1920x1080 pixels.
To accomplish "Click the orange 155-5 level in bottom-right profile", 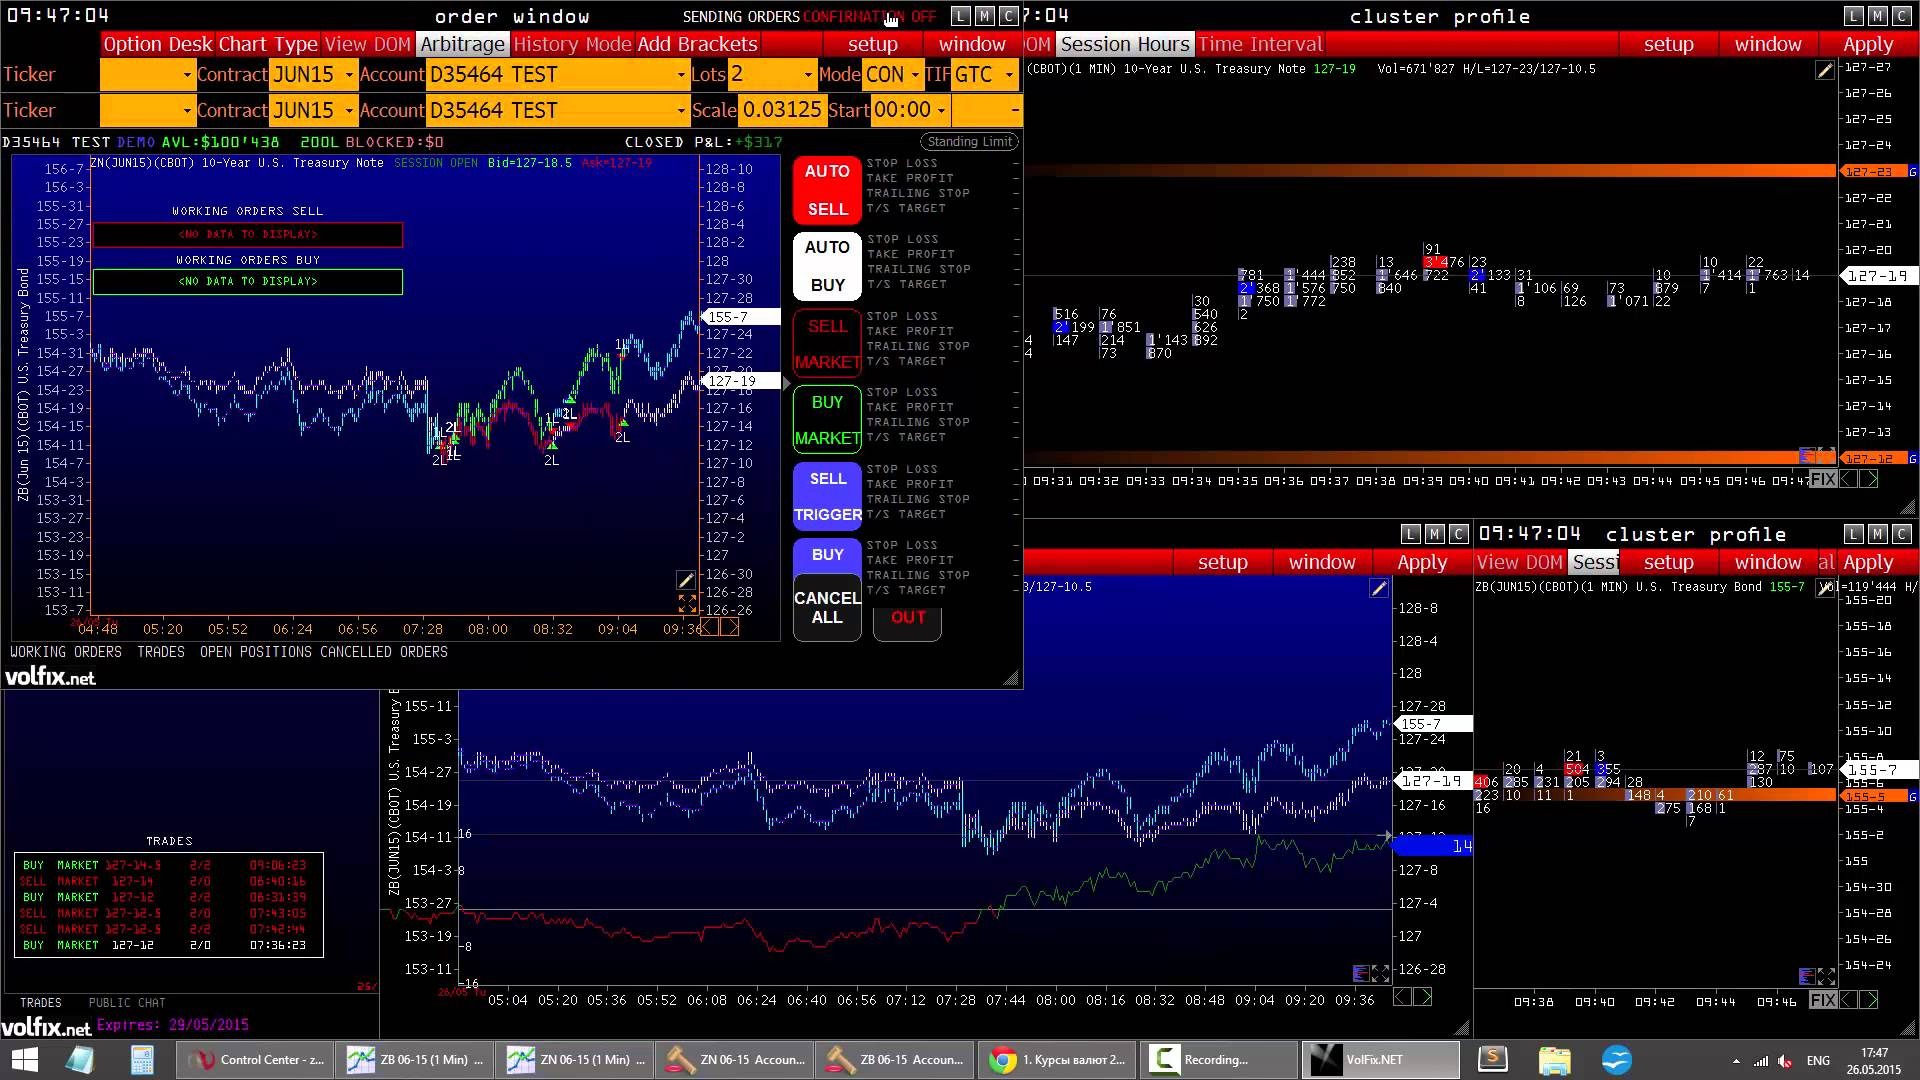I will point(1872,796).
